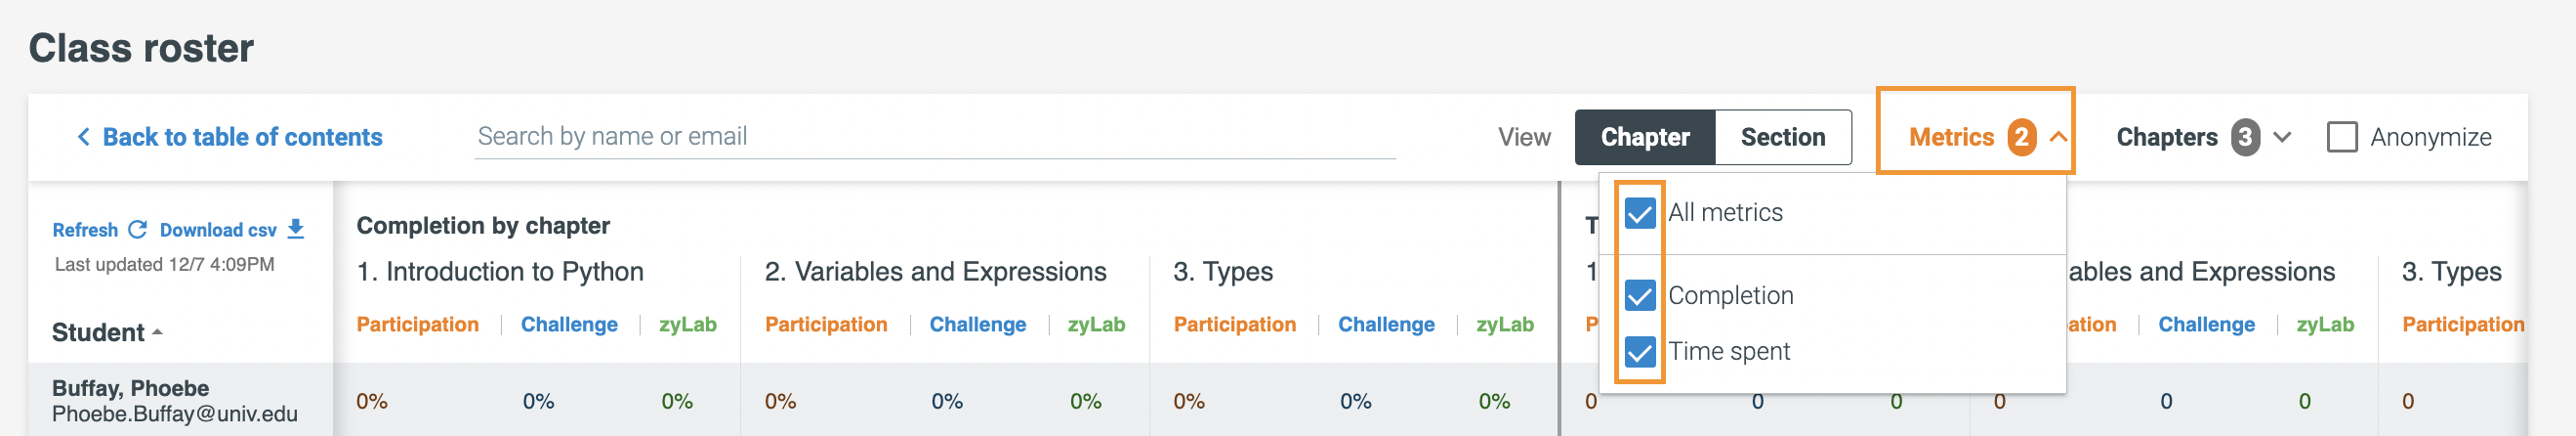Collapse the Metrics menu with the up chevron
This screenshot has width=2576, height=436.
point(2058,137)
